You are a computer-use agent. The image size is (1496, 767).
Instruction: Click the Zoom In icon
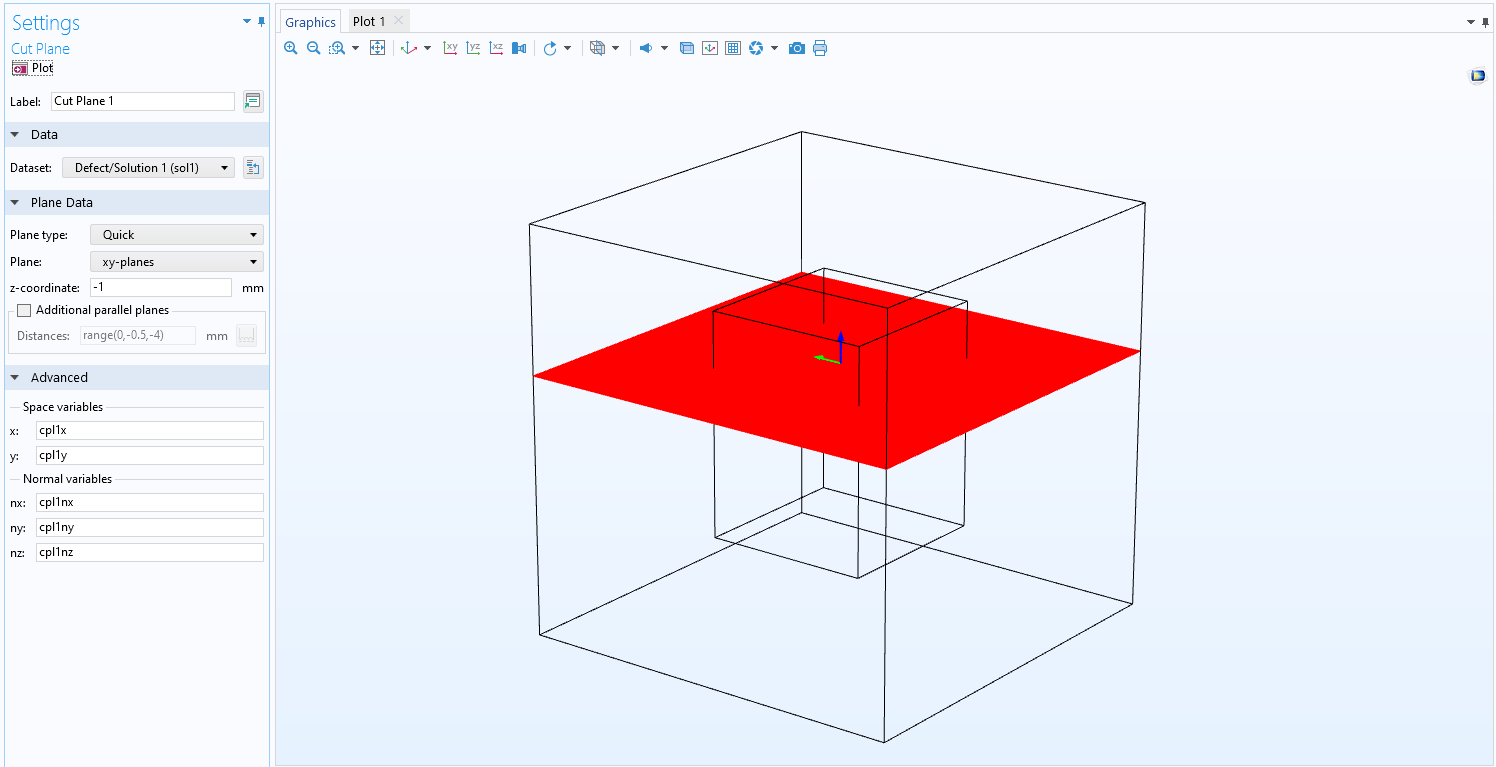point(291,48)
